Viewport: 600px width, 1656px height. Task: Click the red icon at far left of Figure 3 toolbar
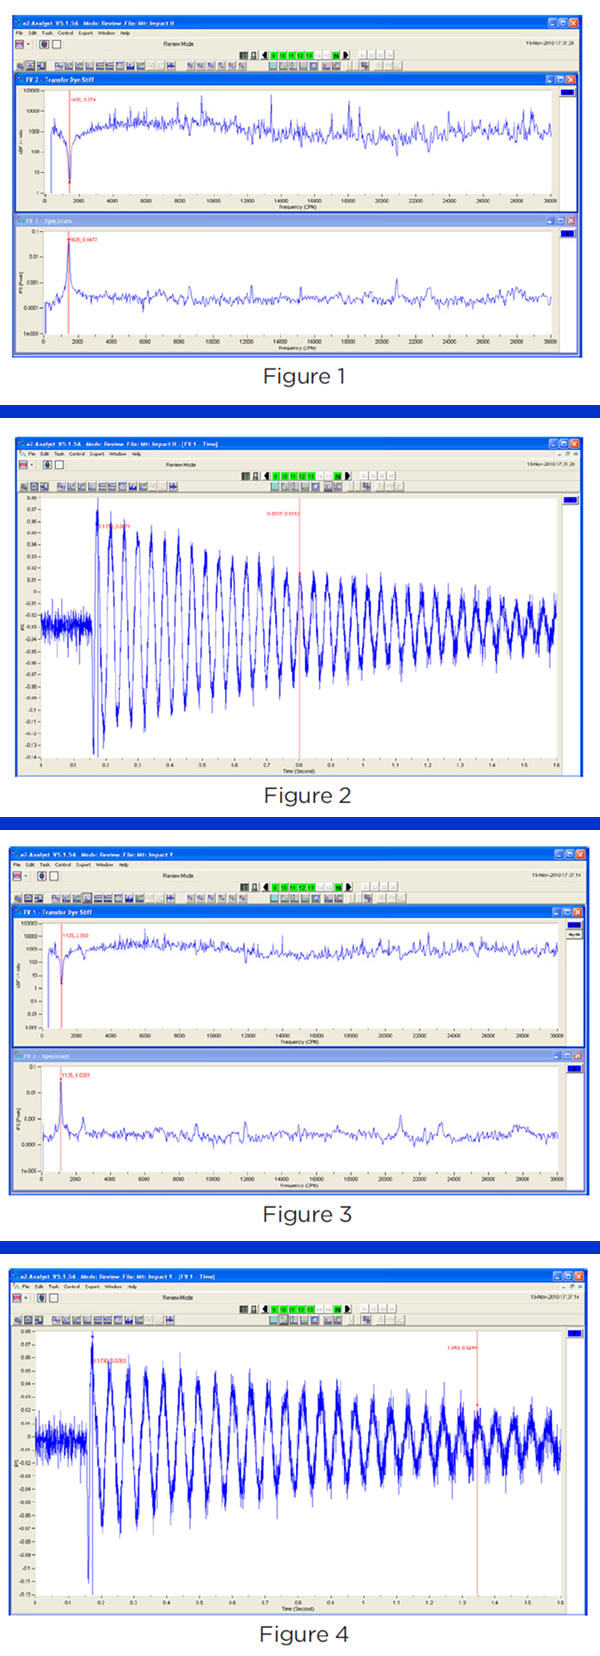click(18, 876)
